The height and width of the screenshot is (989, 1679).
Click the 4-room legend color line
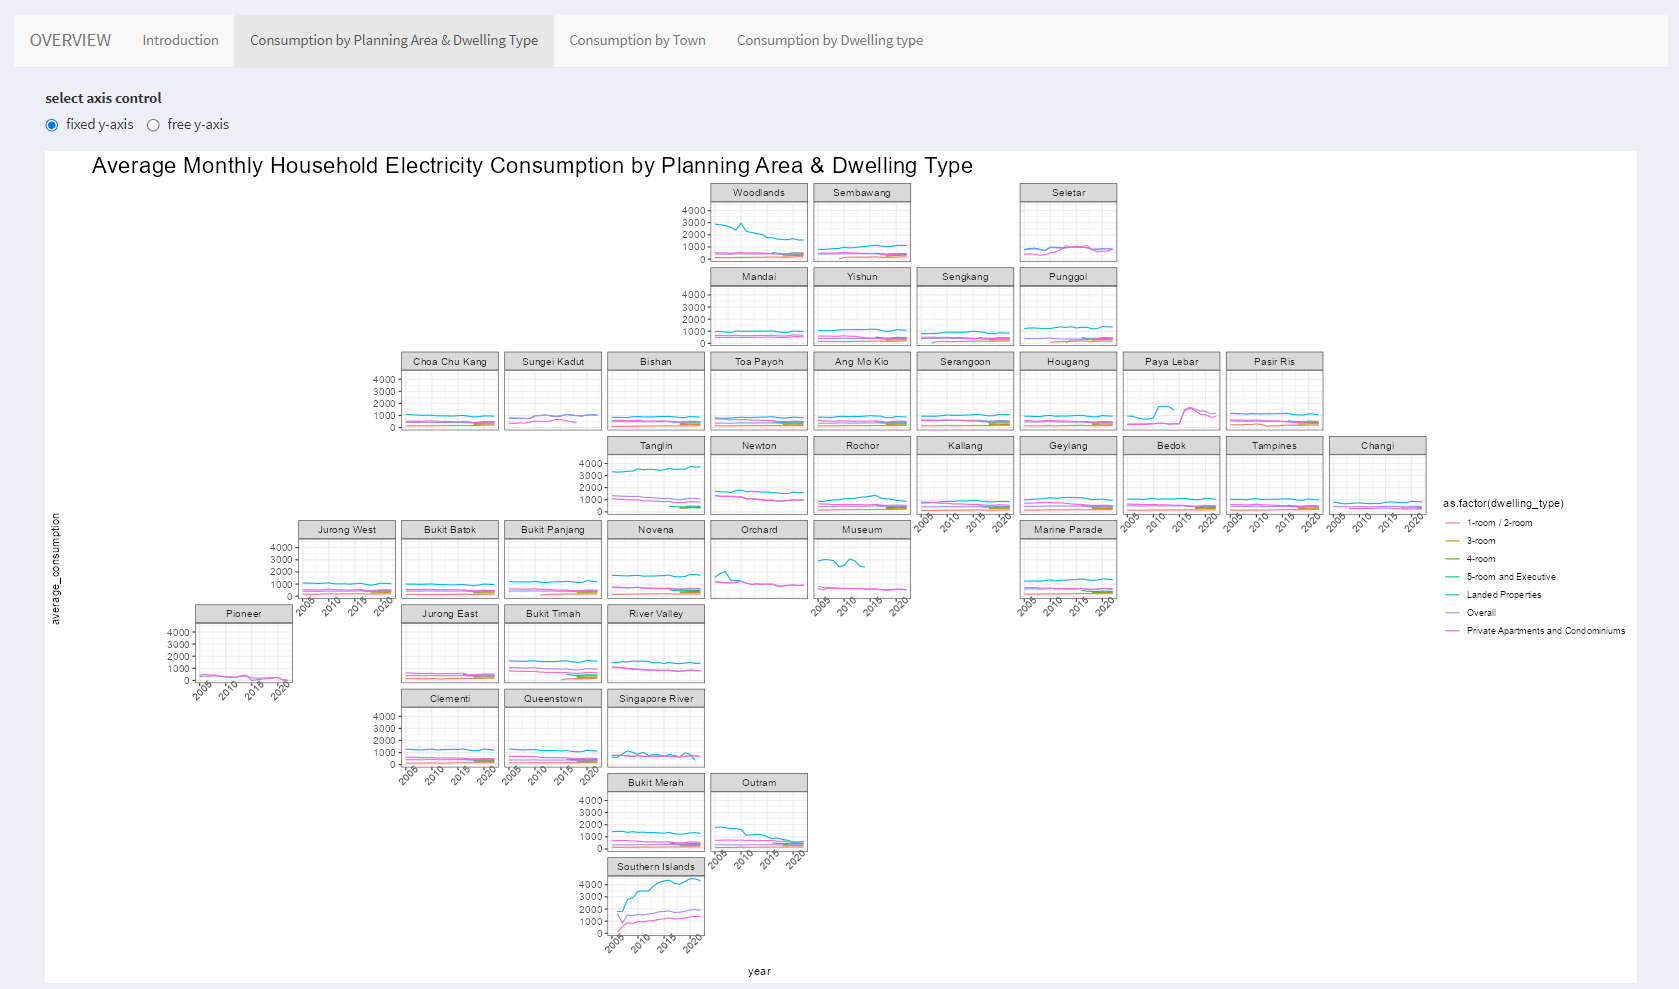[1453, 559]
